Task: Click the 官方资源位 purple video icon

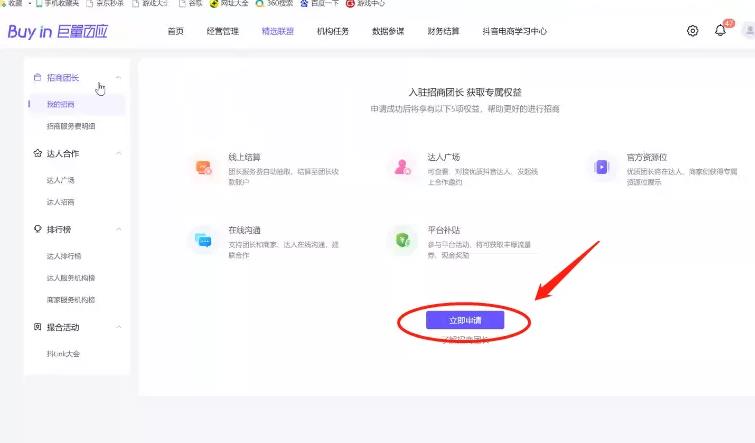Action: coord(601,167)
